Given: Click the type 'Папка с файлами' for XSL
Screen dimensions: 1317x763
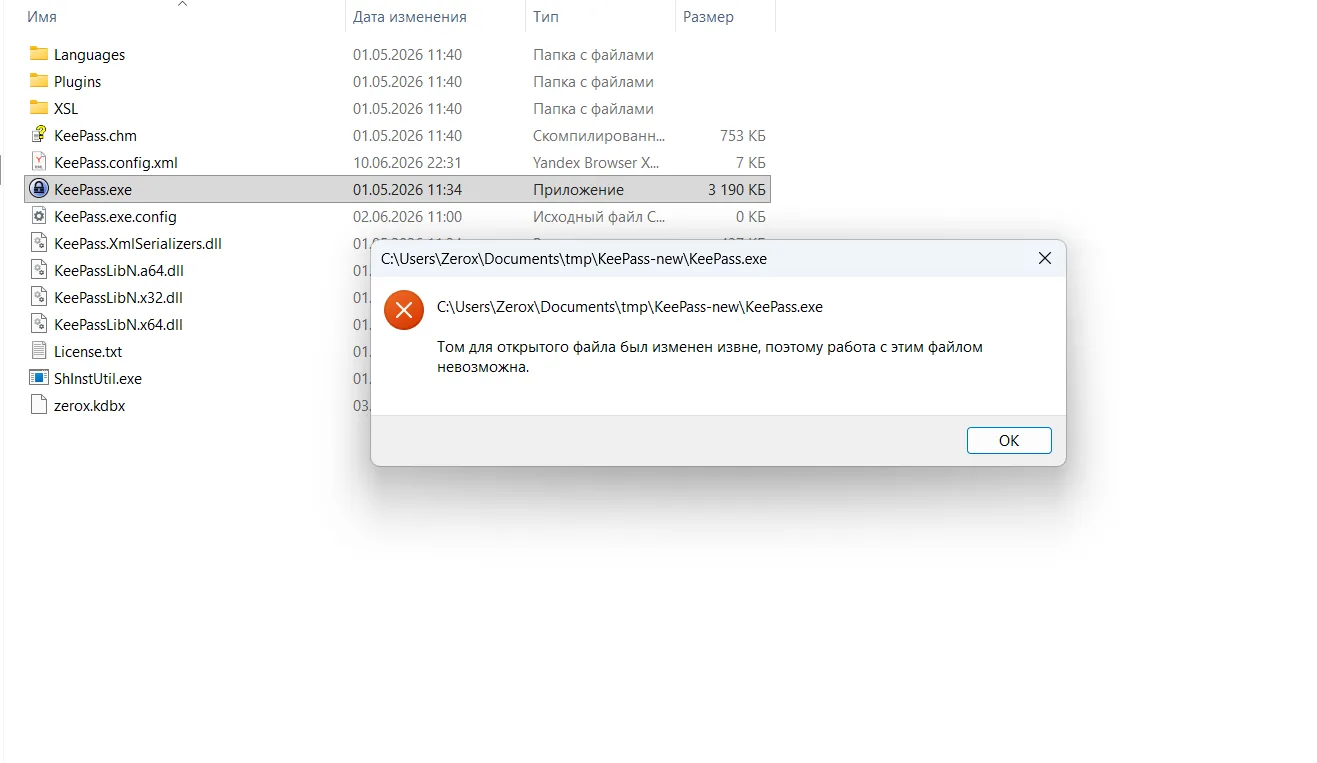Looking at the screenshot, I should point(593,109).
